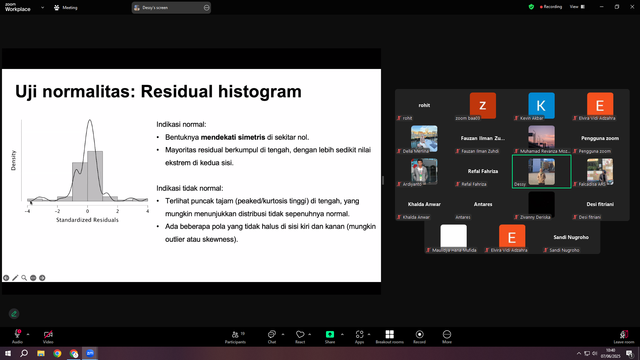
Task: Select Antares participant tile
Action: 483,205
